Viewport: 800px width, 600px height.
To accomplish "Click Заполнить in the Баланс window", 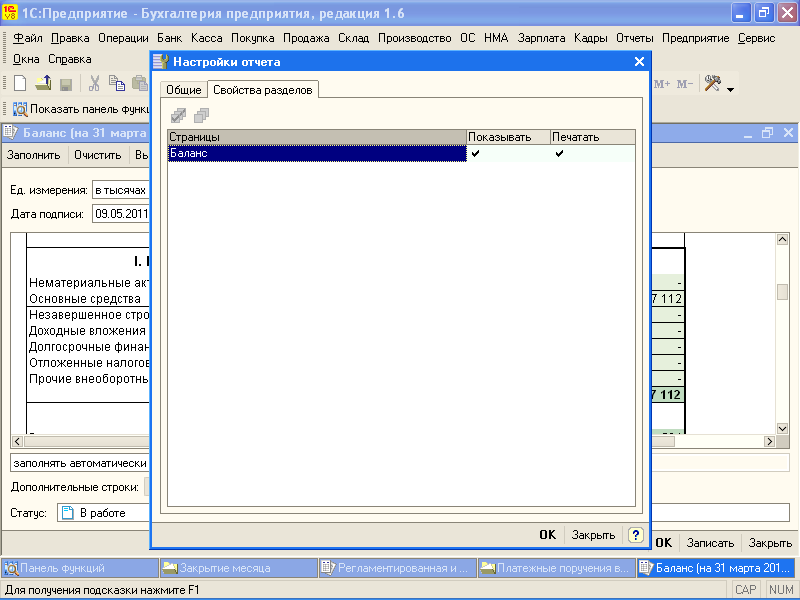I will [34, 155].
